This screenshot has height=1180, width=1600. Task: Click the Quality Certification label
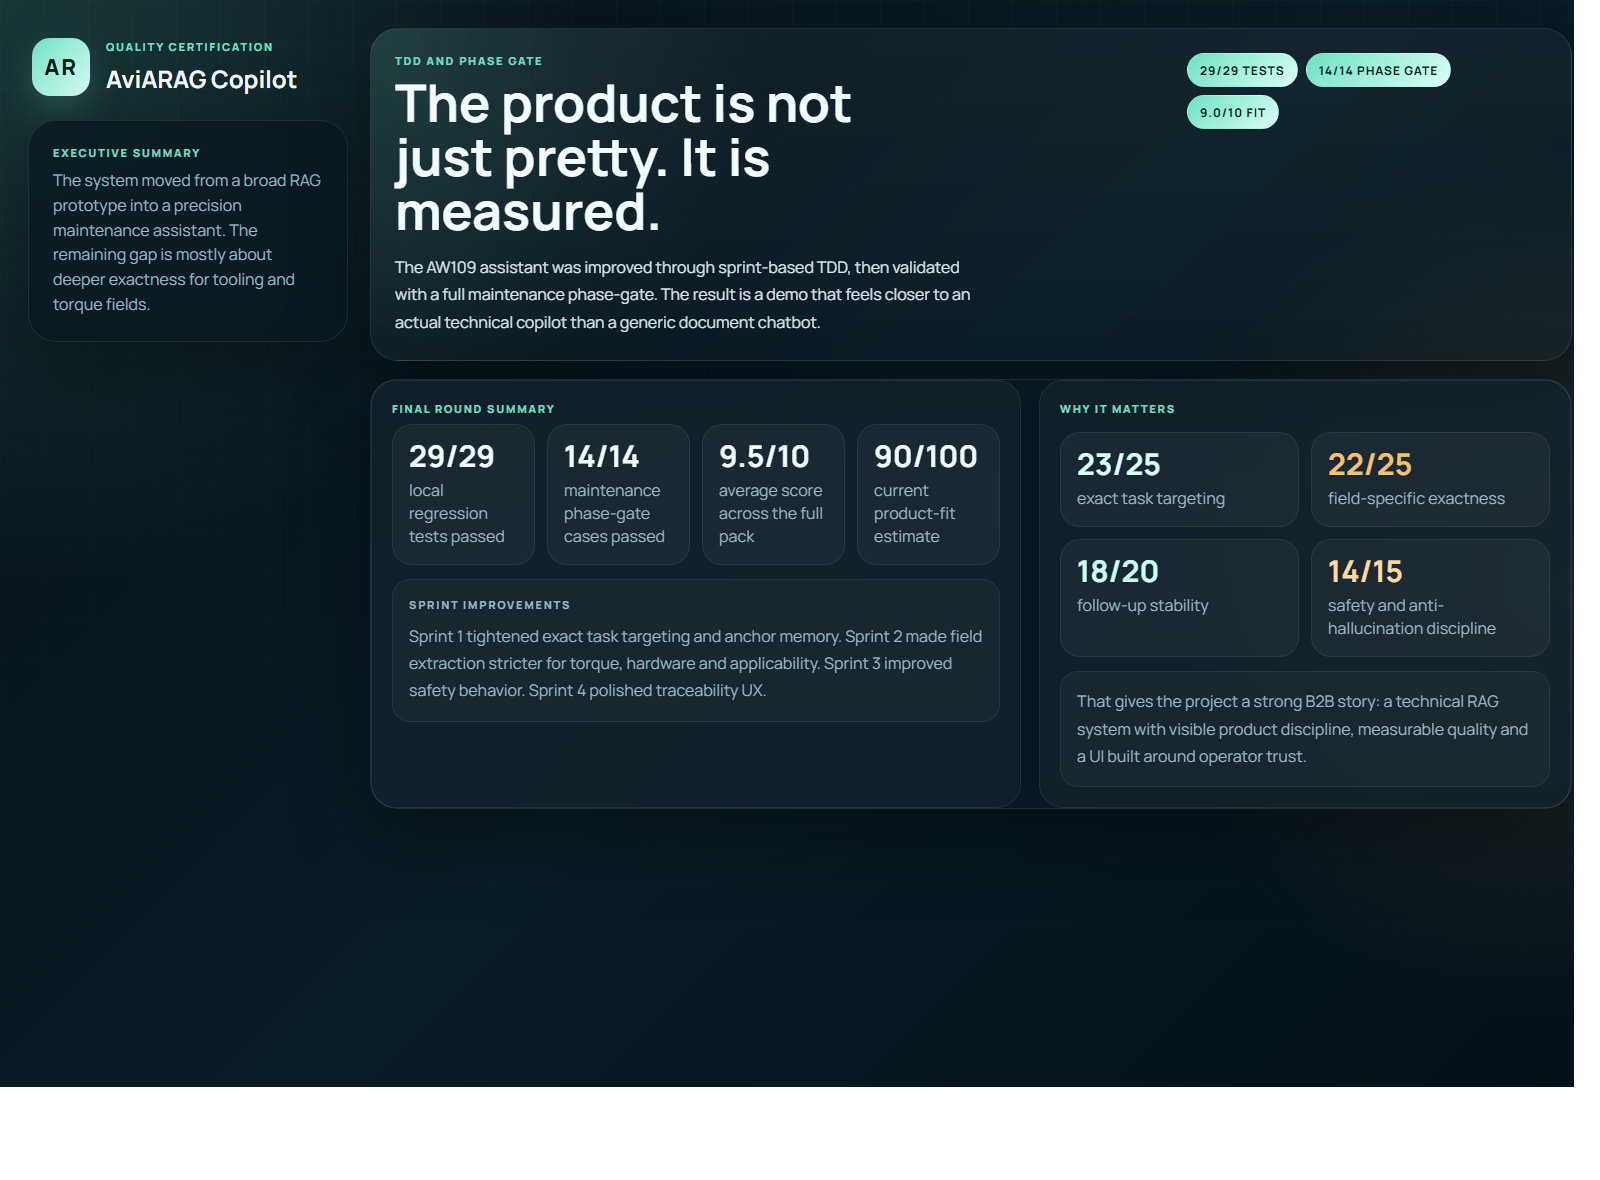click(x=189, y=47)
